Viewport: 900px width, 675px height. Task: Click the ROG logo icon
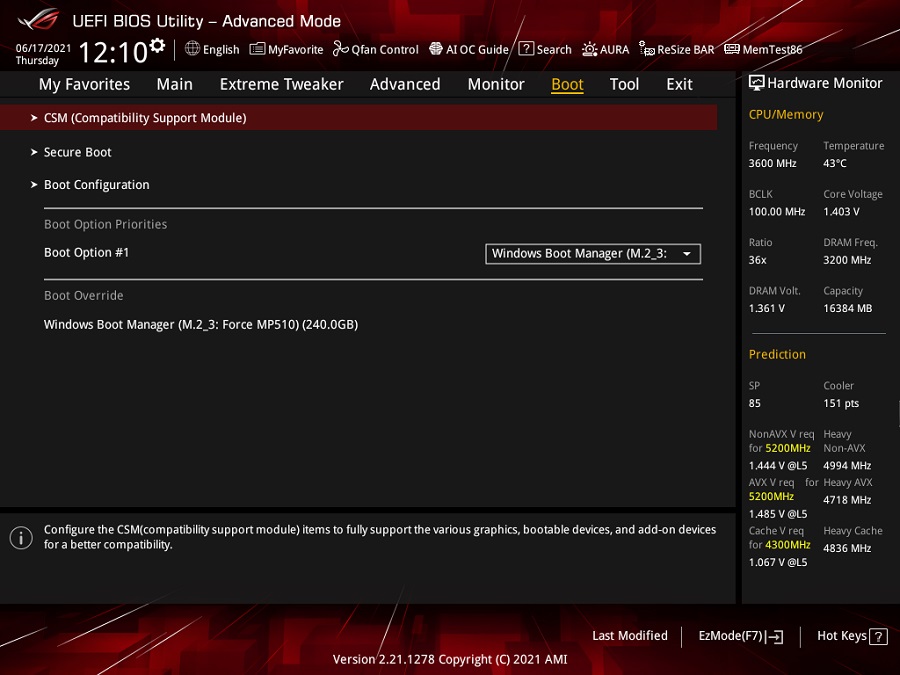(38, 20)
